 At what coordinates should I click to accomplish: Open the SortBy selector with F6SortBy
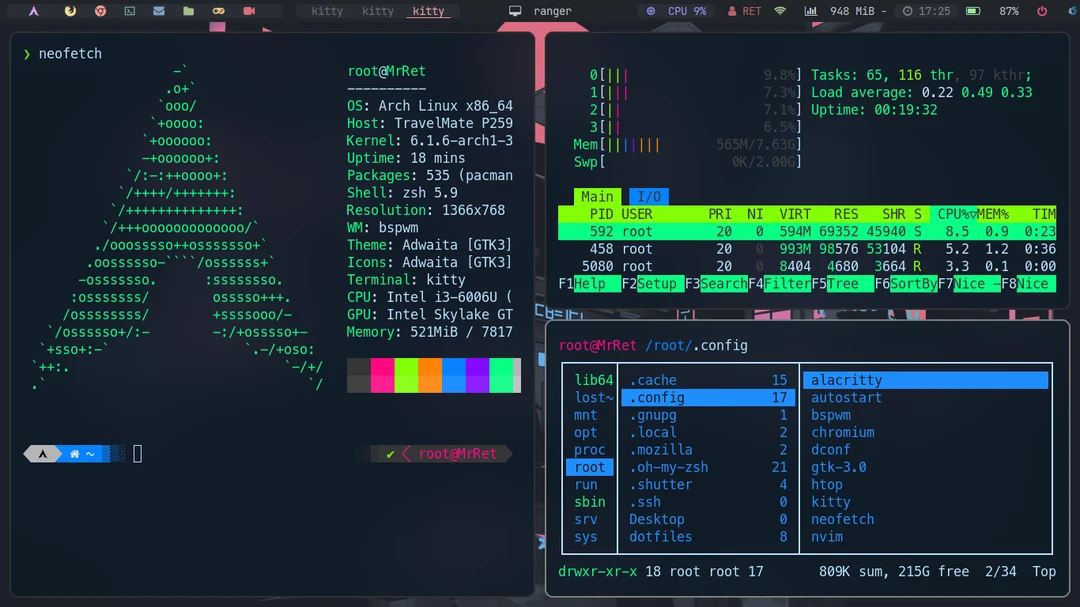(904, 284)
